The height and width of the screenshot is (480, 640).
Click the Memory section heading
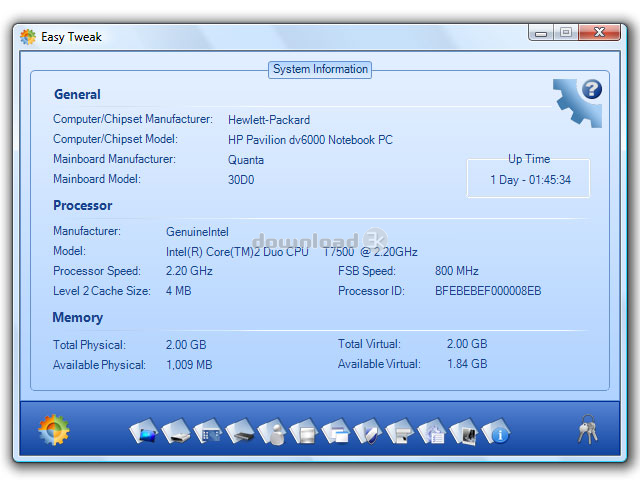[x=78, y=318]
